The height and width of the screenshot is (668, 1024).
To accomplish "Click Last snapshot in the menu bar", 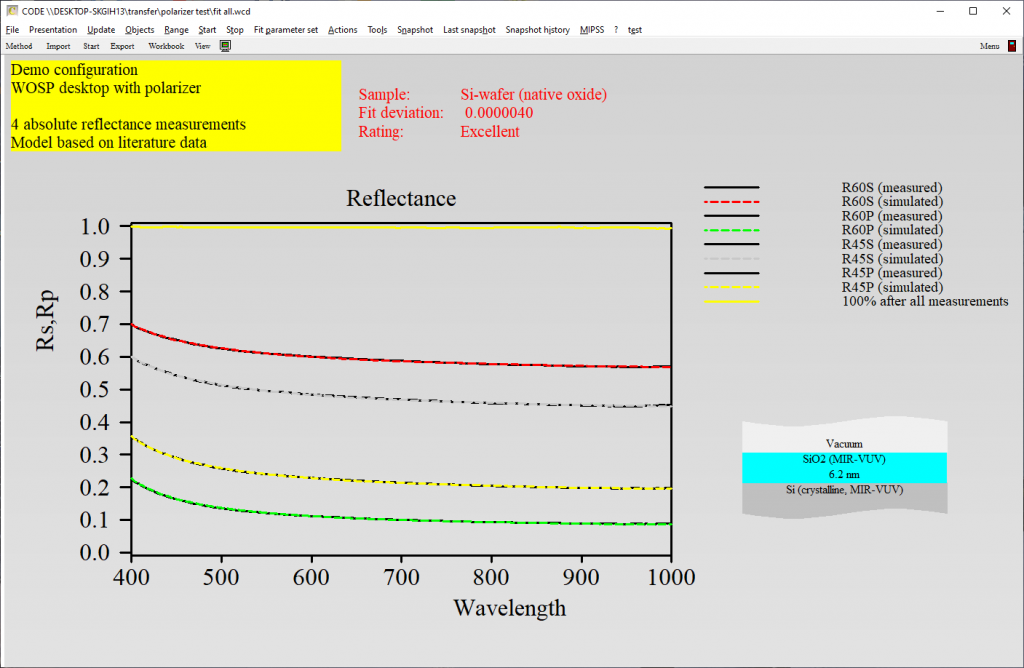I will 469,29.
